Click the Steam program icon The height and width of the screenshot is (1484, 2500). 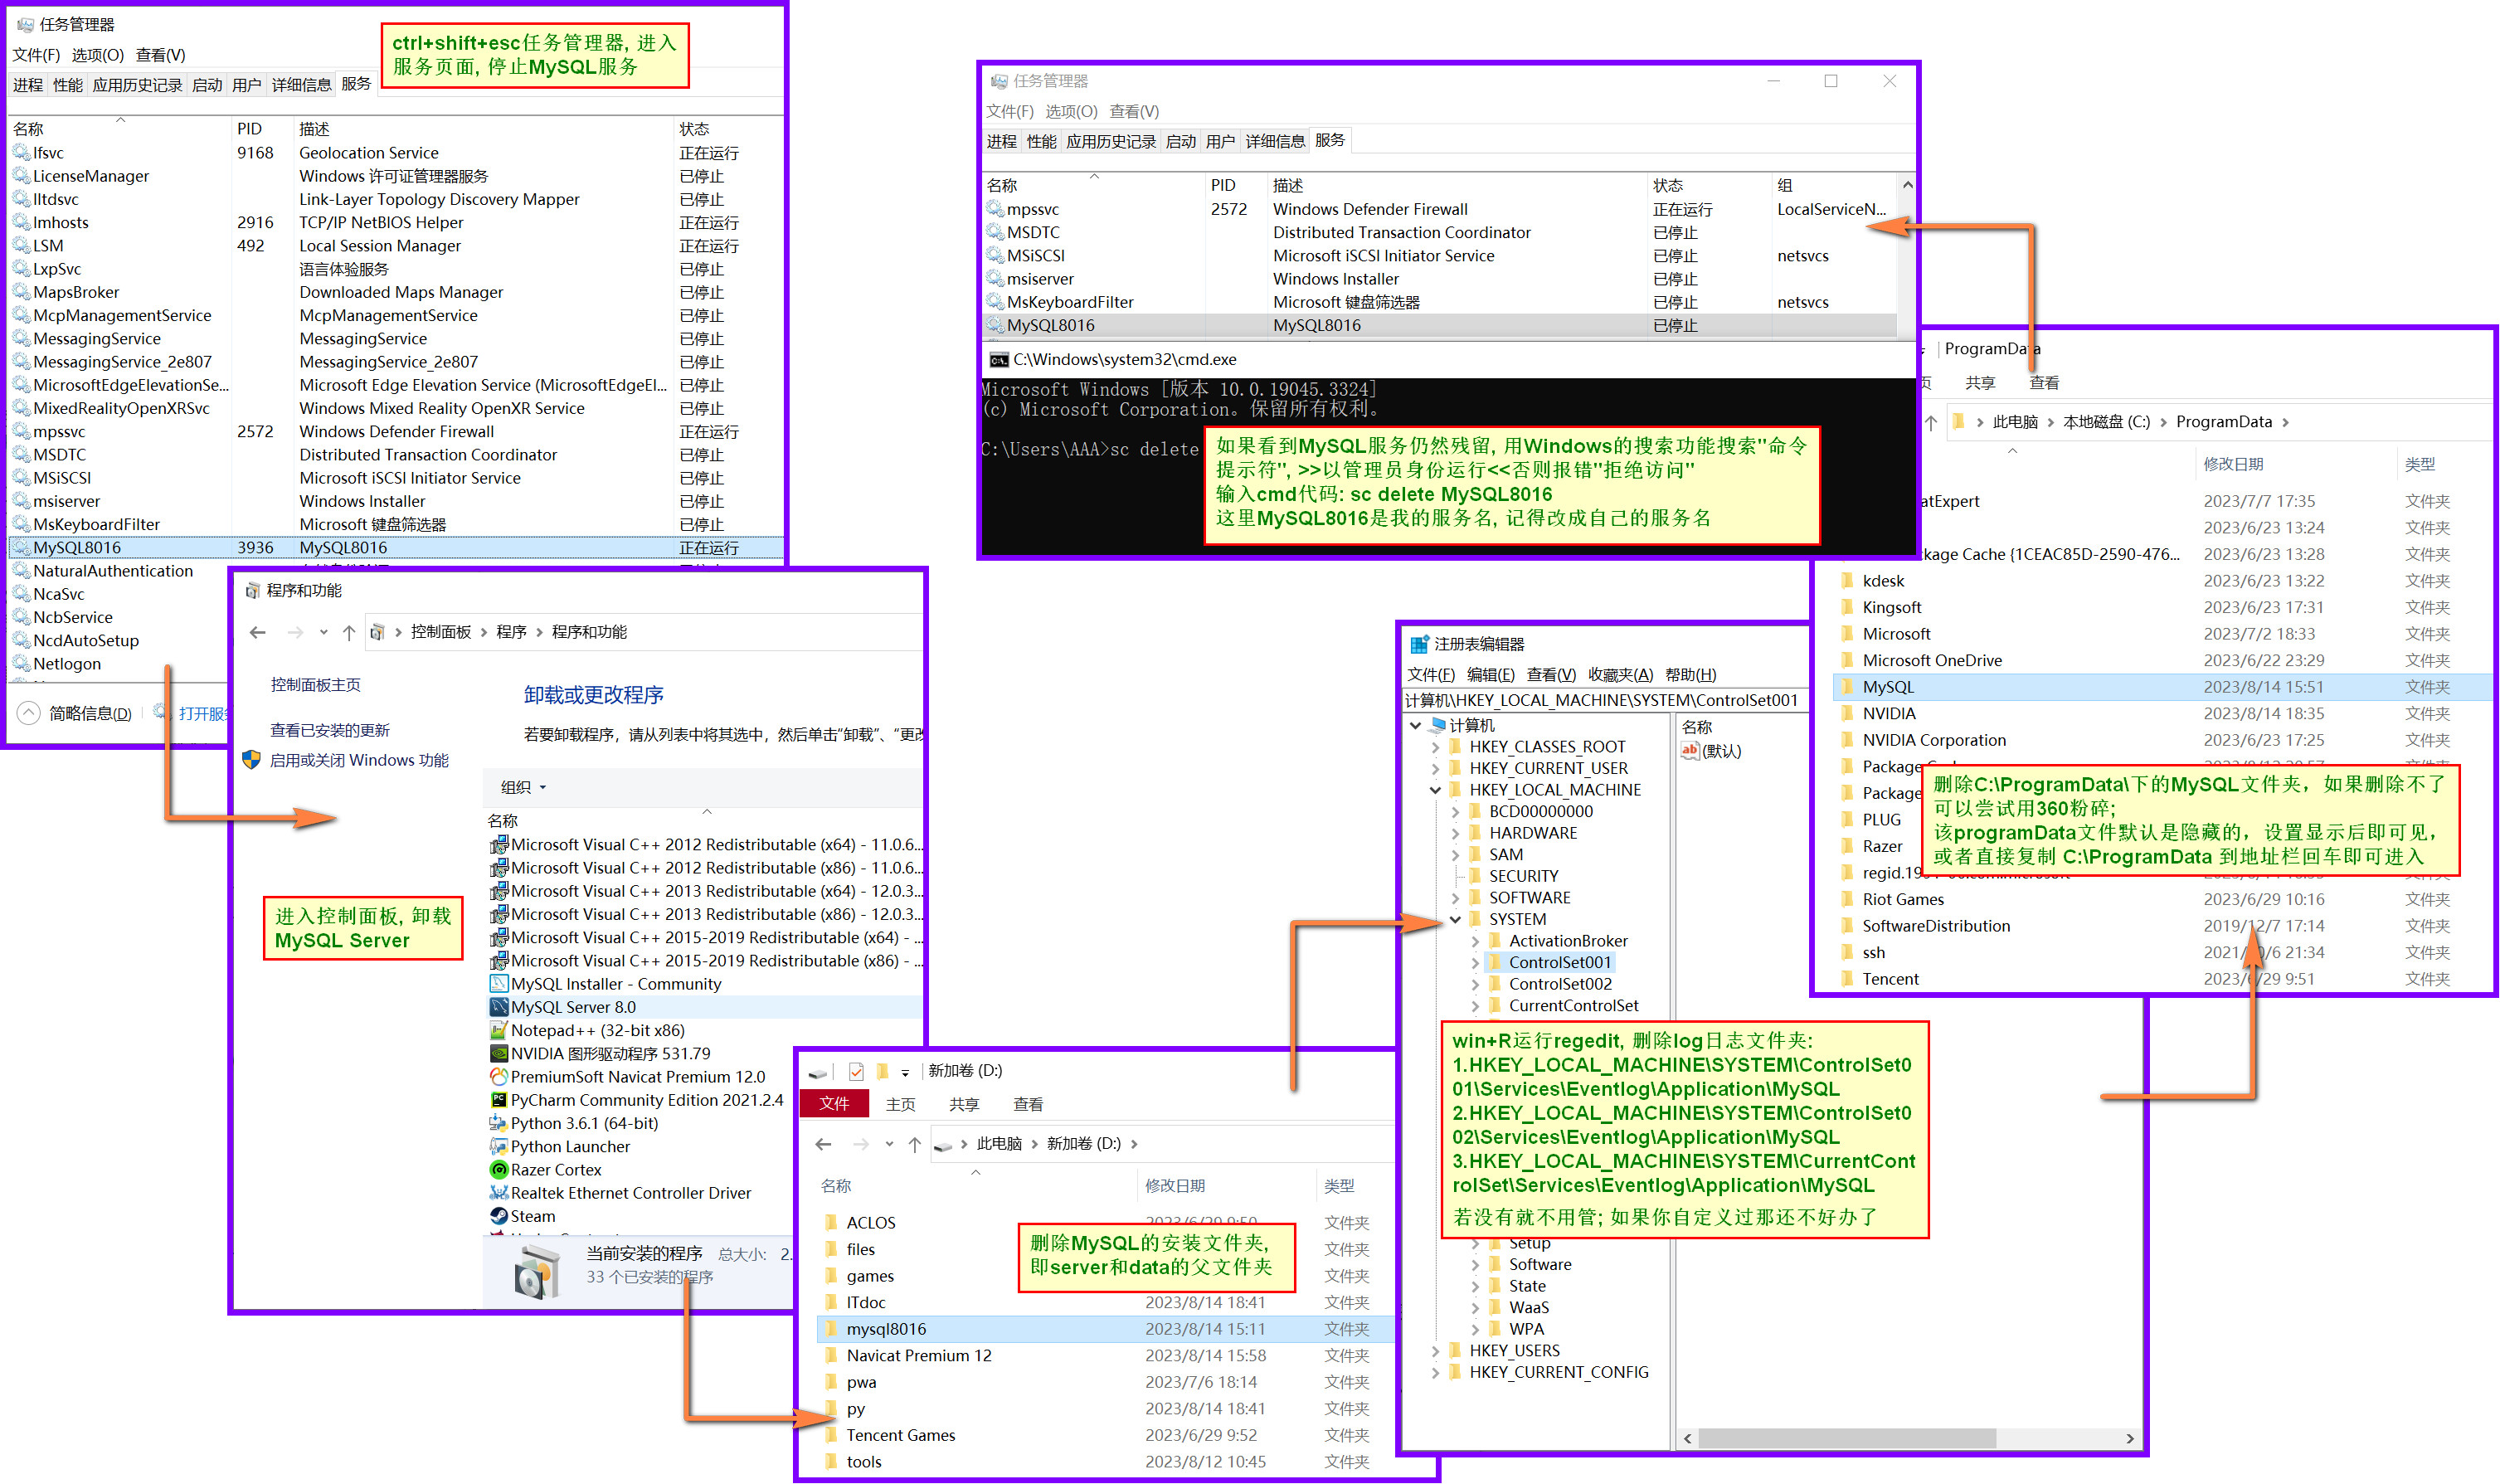tap(498, 1216)
